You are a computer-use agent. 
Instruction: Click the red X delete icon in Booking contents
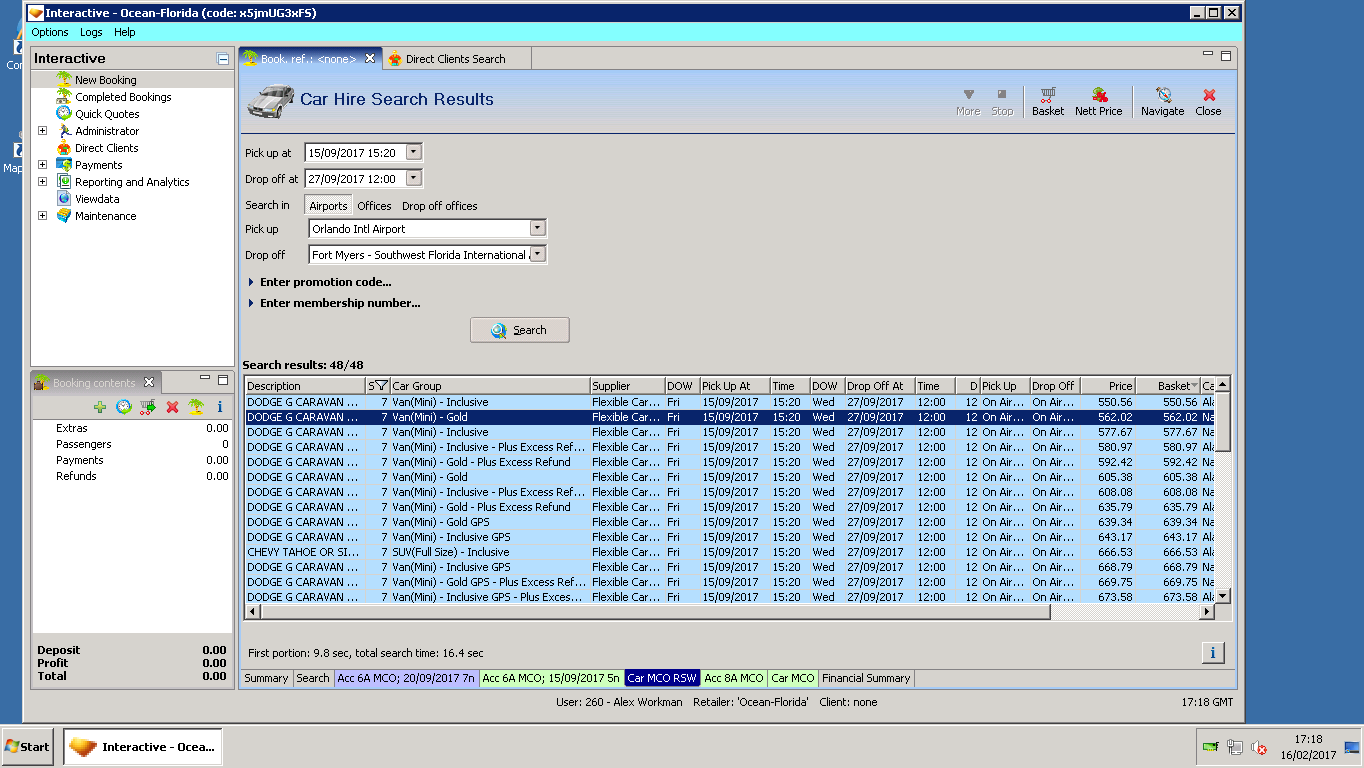tap(172, 407)
